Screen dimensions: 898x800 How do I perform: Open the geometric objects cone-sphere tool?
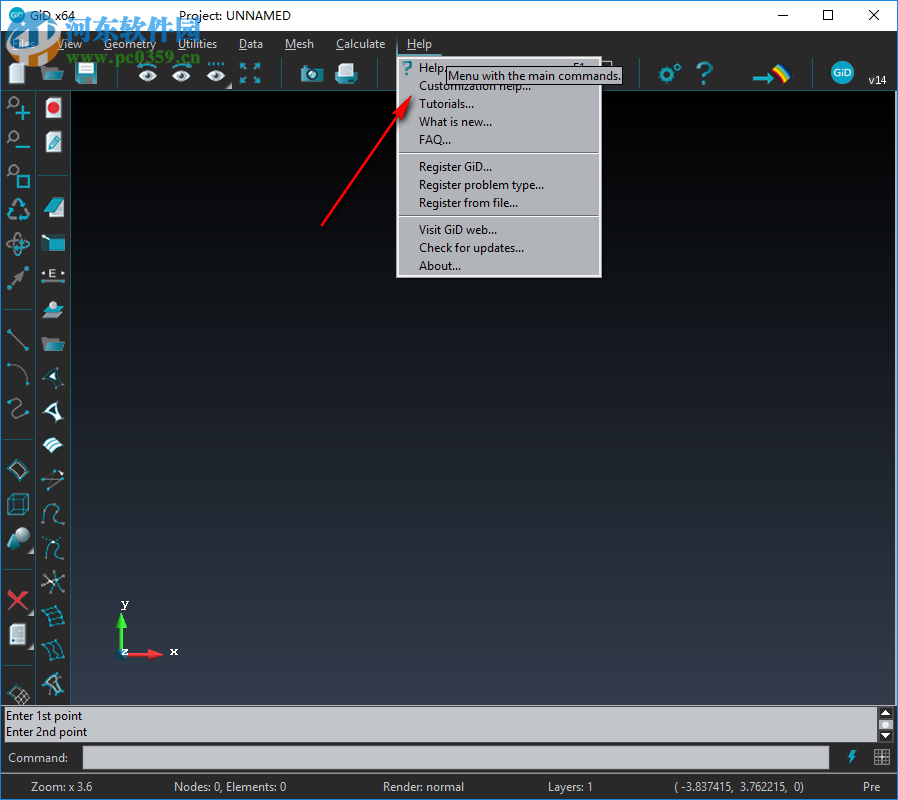click(18, 539)
